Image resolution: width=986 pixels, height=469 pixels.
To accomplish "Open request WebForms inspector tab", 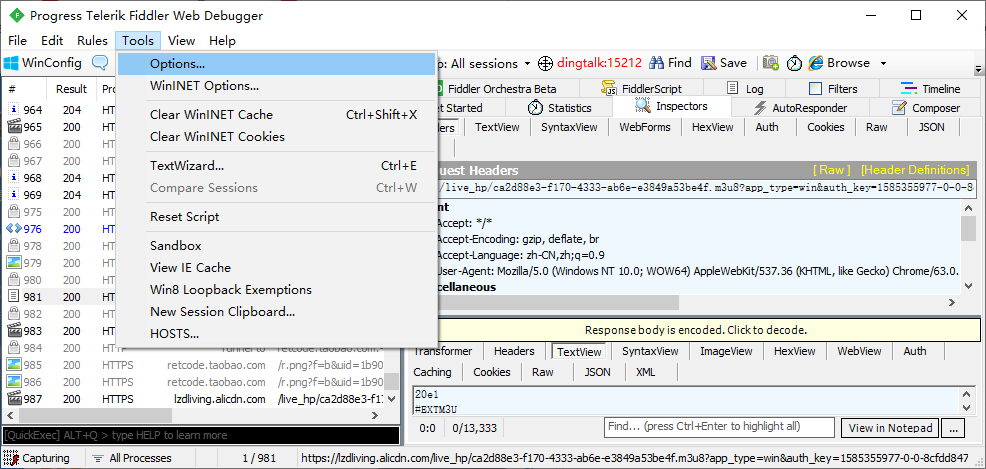I will click(x=645, y=127).
